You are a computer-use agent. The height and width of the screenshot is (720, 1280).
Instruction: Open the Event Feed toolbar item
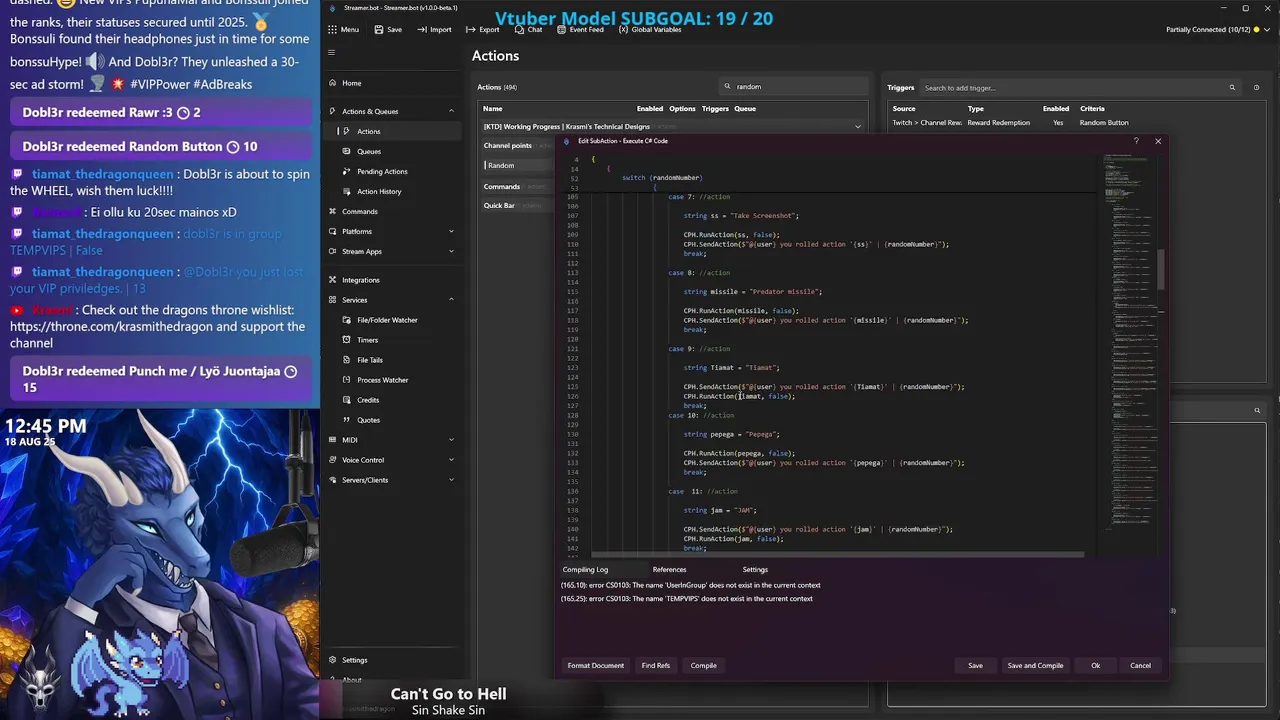pos(580,30)
